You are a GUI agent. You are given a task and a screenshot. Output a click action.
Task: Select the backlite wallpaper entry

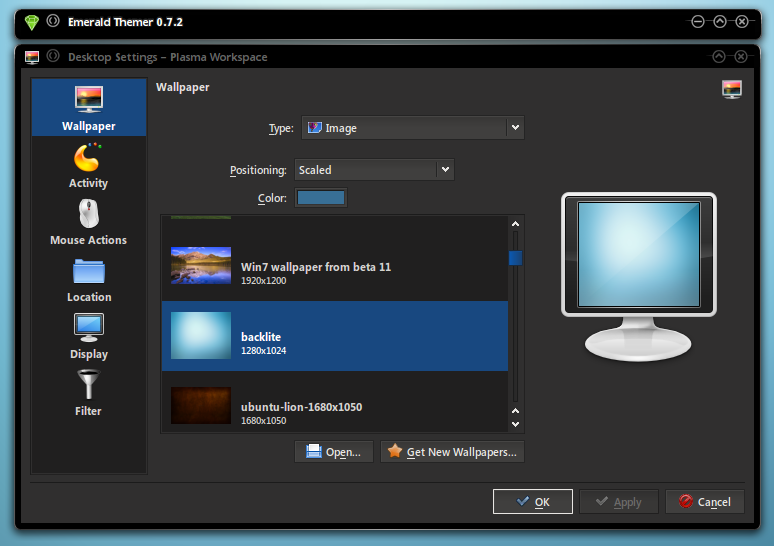(x=335, y=336)
